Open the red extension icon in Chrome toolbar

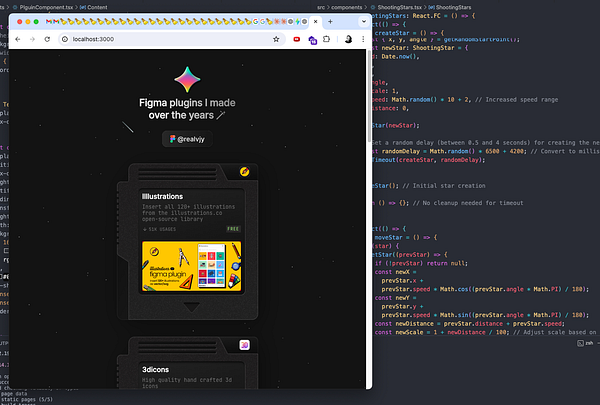(x=297, y=39)
